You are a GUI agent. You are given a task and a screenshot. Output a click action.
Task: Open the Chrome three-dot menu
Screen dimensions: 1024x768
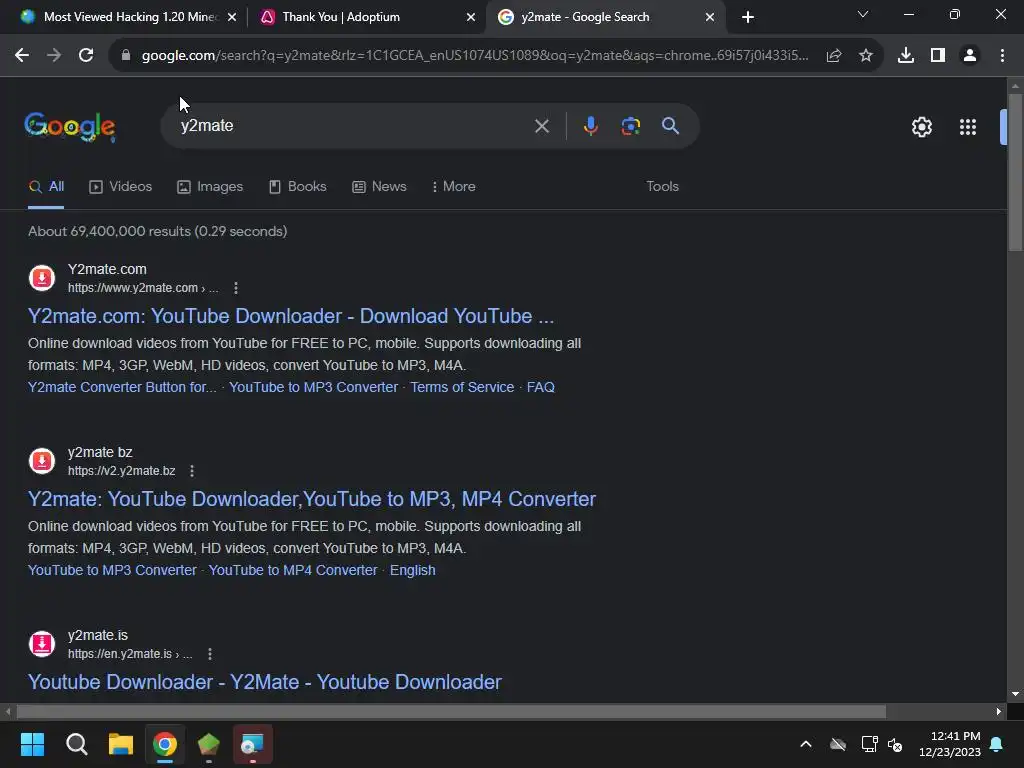pyautogui.click(x=1002, y=56)
